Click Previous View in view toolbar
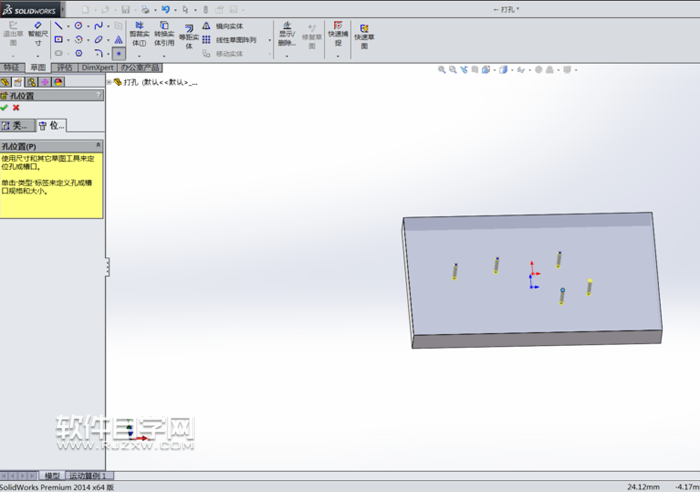Screen dimensions: 700x492 point(464,70)
